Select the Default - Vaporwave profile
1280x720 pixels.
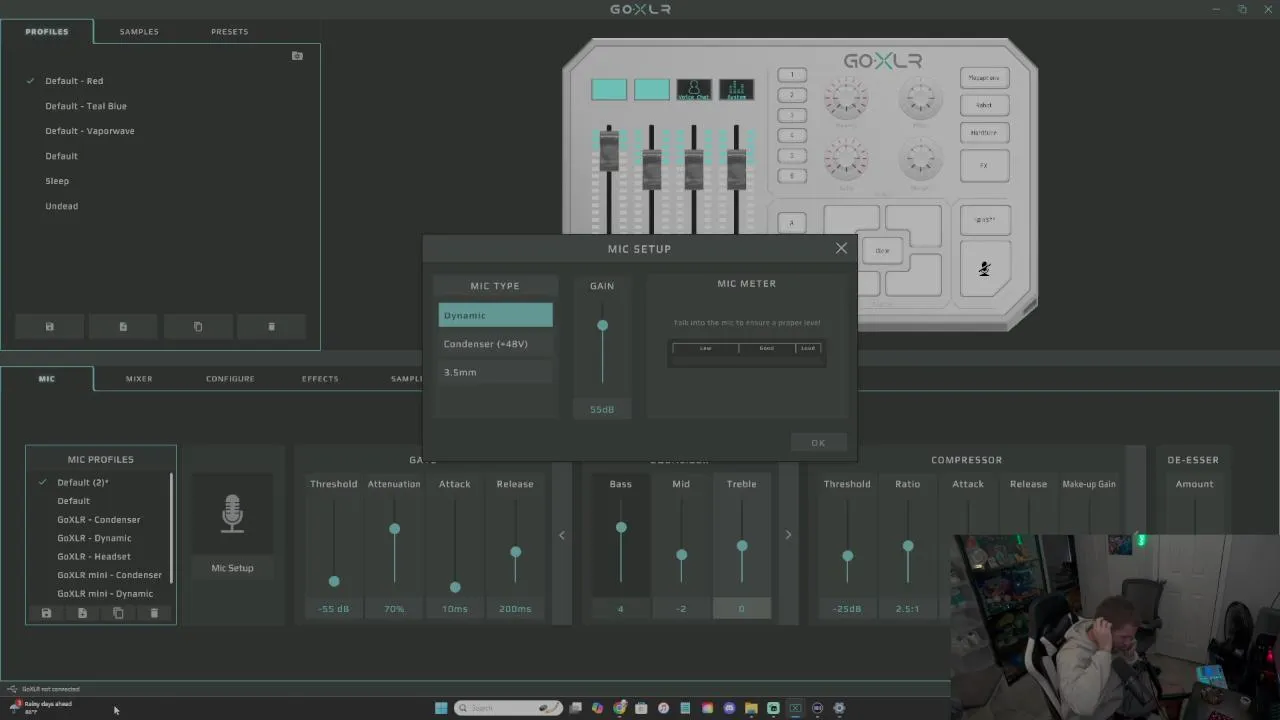pyautogui.click(x=90, y=131)
